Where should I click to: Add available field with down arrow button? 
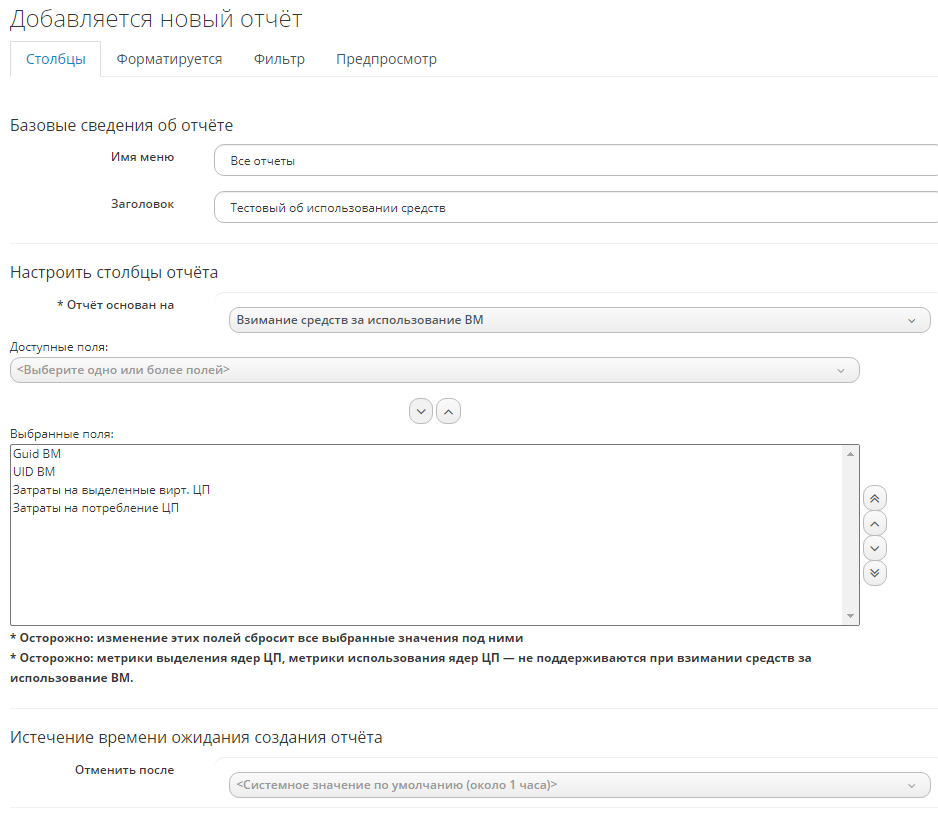(421, 411)
